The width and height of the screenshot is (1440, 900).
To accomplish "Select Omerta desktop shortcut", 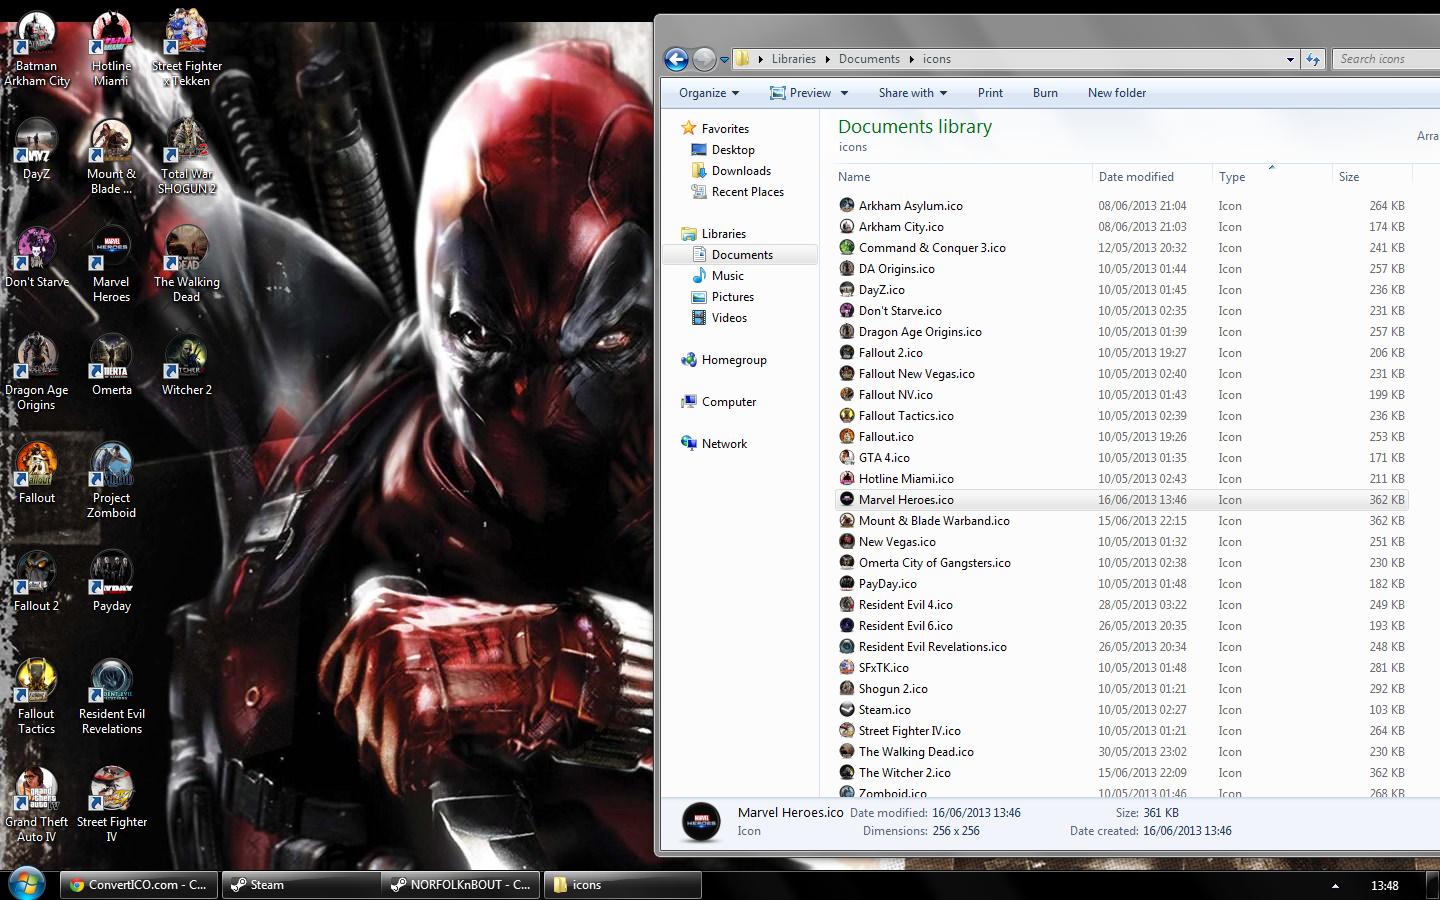I will 111,366.
